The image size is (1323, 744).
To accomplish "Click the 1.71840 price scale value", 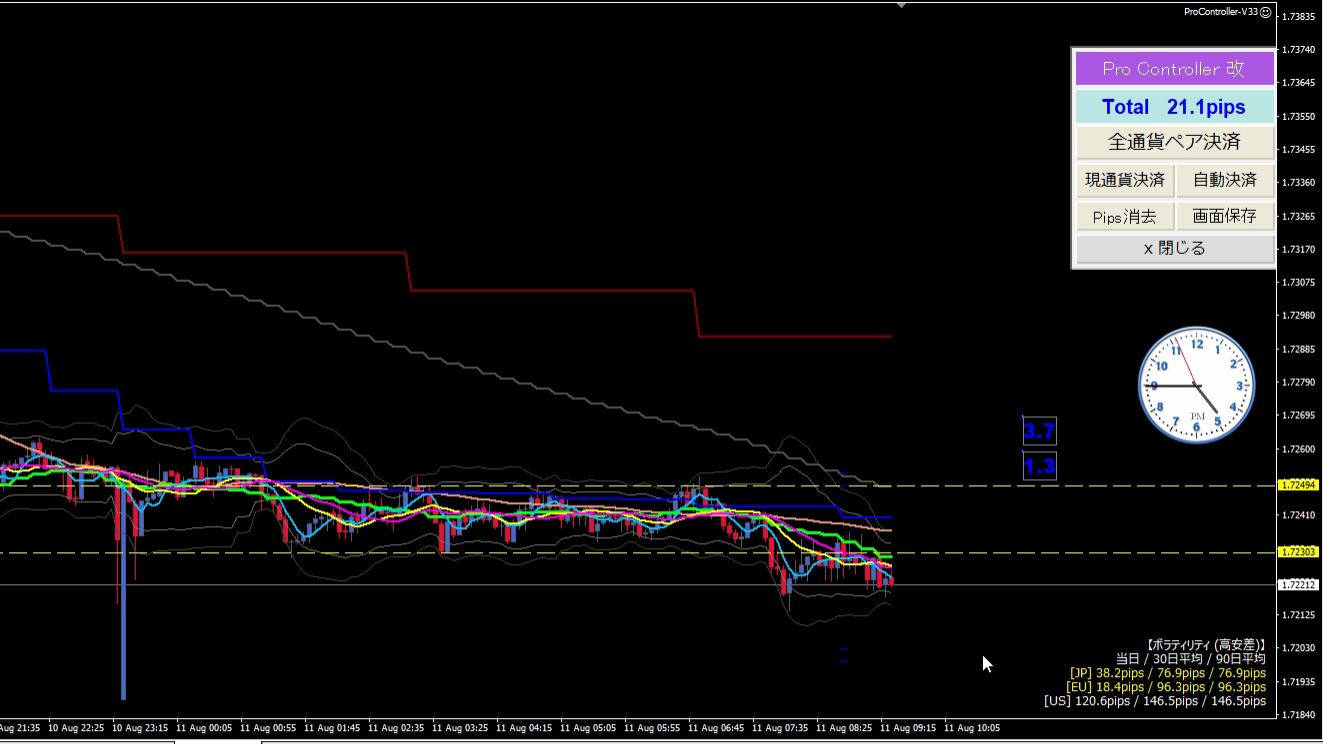I will [1301, 714].
